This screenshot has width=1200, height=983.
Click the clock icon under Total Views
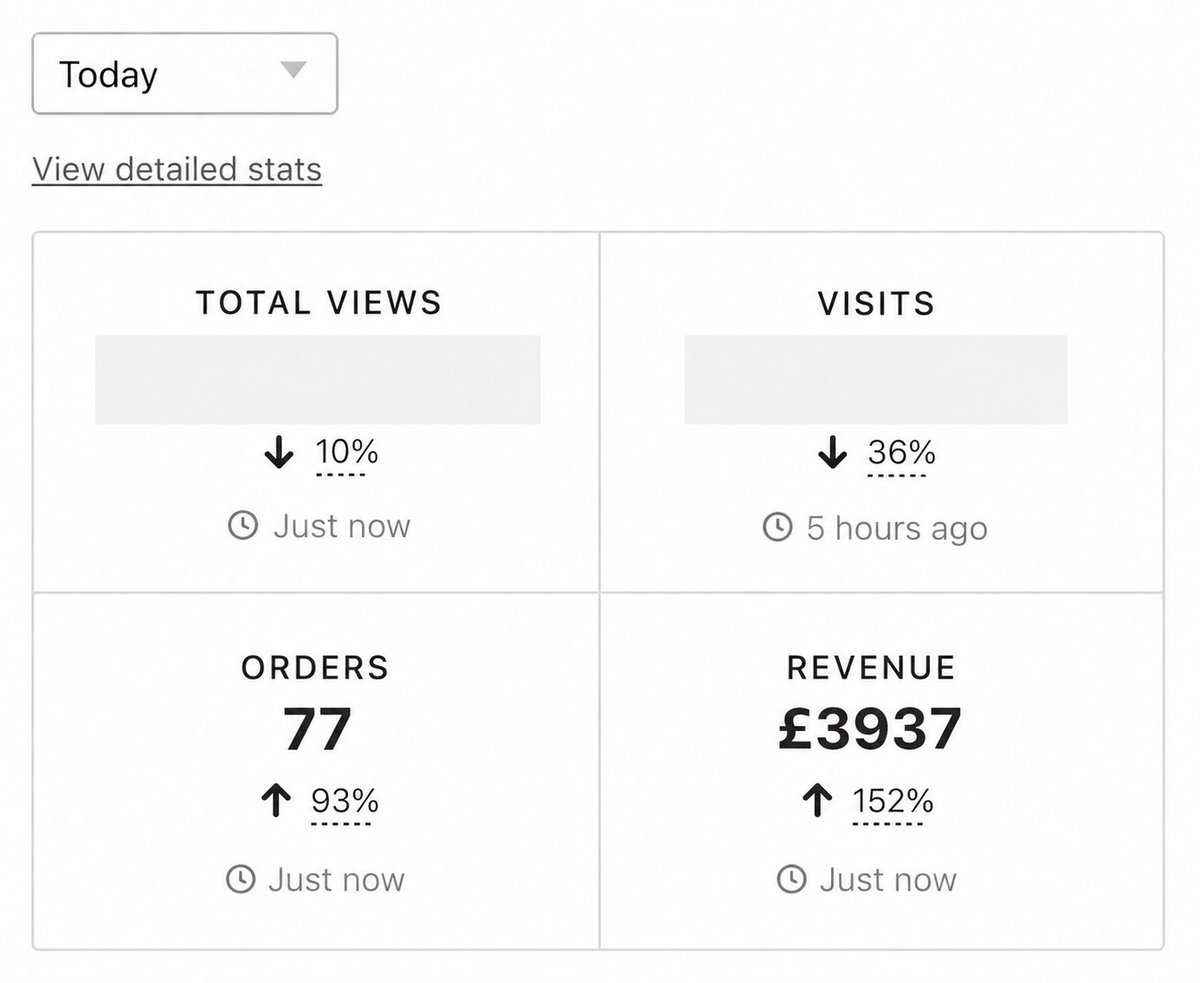click(x=243, y=526)
